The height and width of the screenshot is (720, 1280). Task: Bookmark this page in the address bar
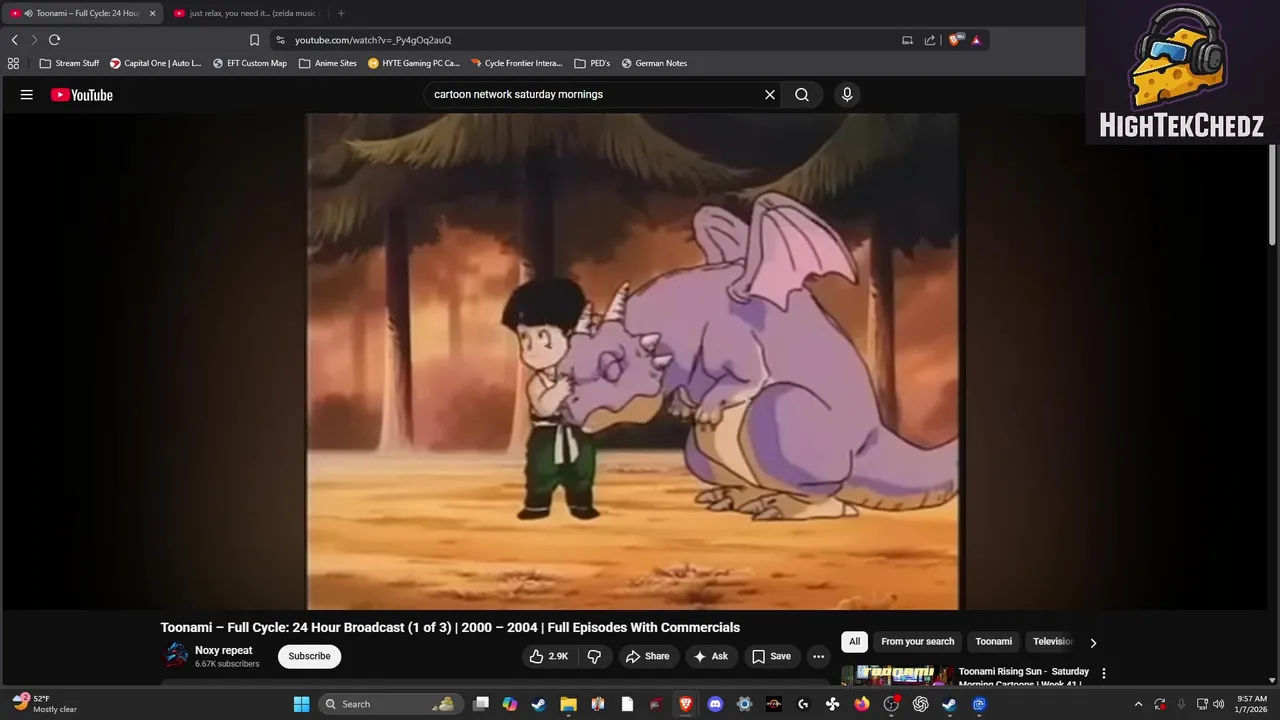[254, 40]
